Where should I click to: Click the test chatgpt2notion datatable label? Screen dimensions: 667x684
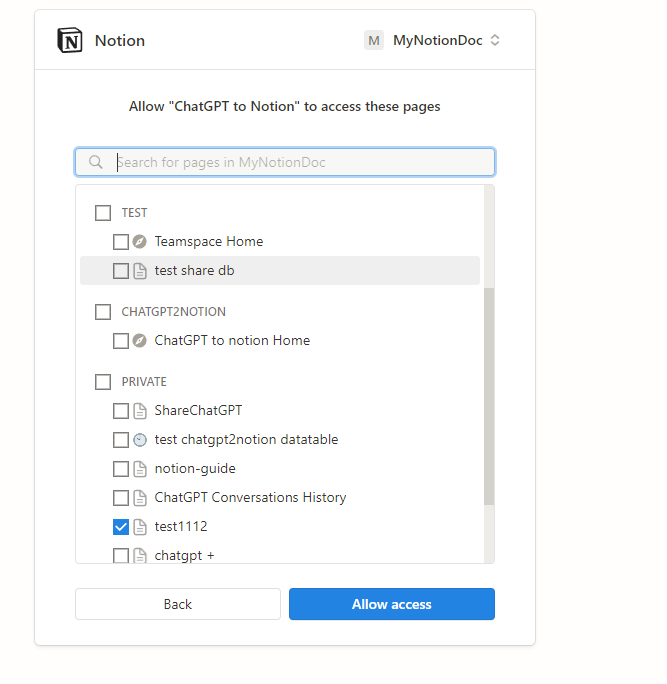(x=246, y=440)
